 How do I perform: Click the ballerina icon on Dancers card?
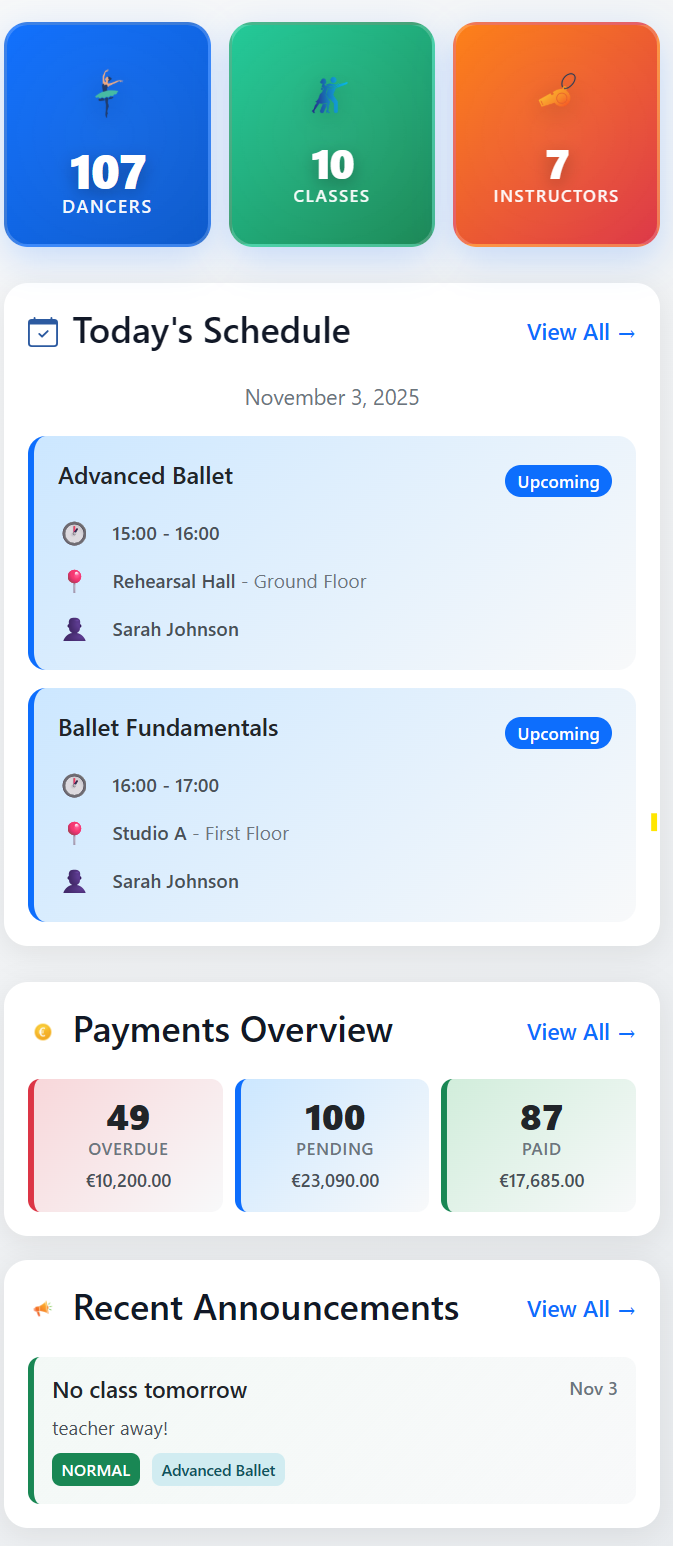[x=107, y=93]
